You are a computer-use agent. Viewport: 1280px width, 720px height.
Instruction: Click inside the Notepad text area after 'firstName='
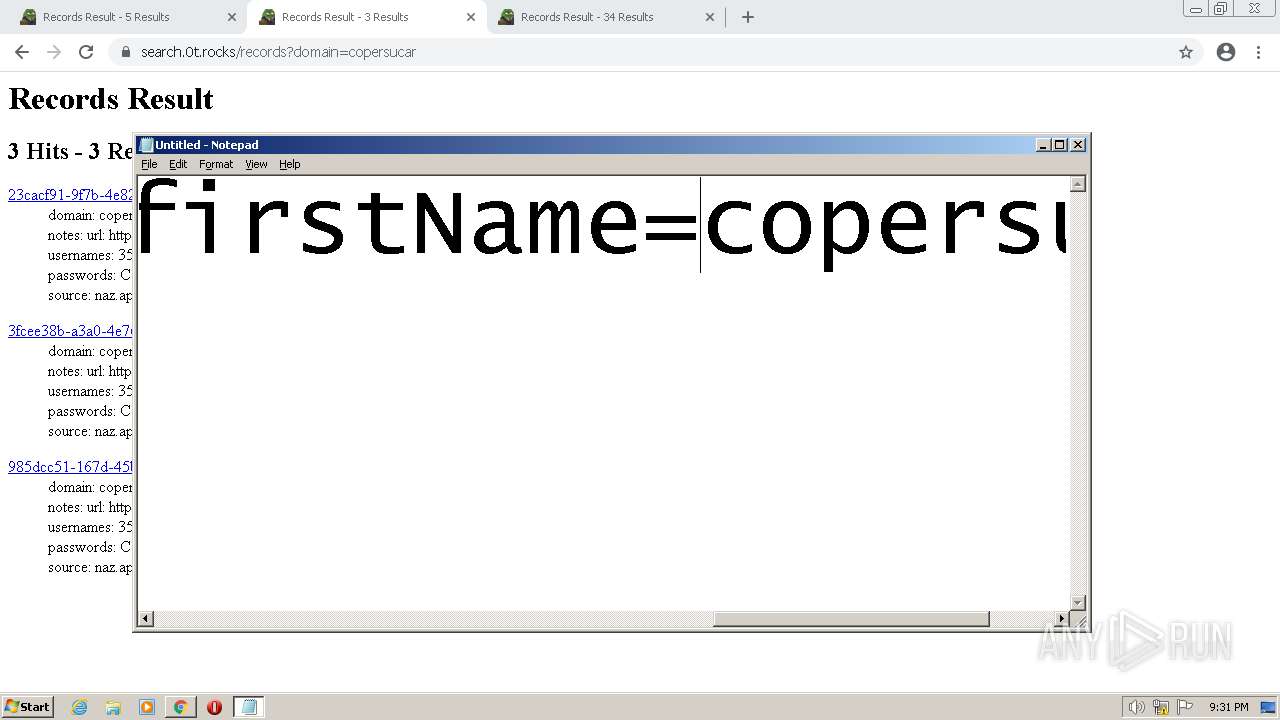701,225
